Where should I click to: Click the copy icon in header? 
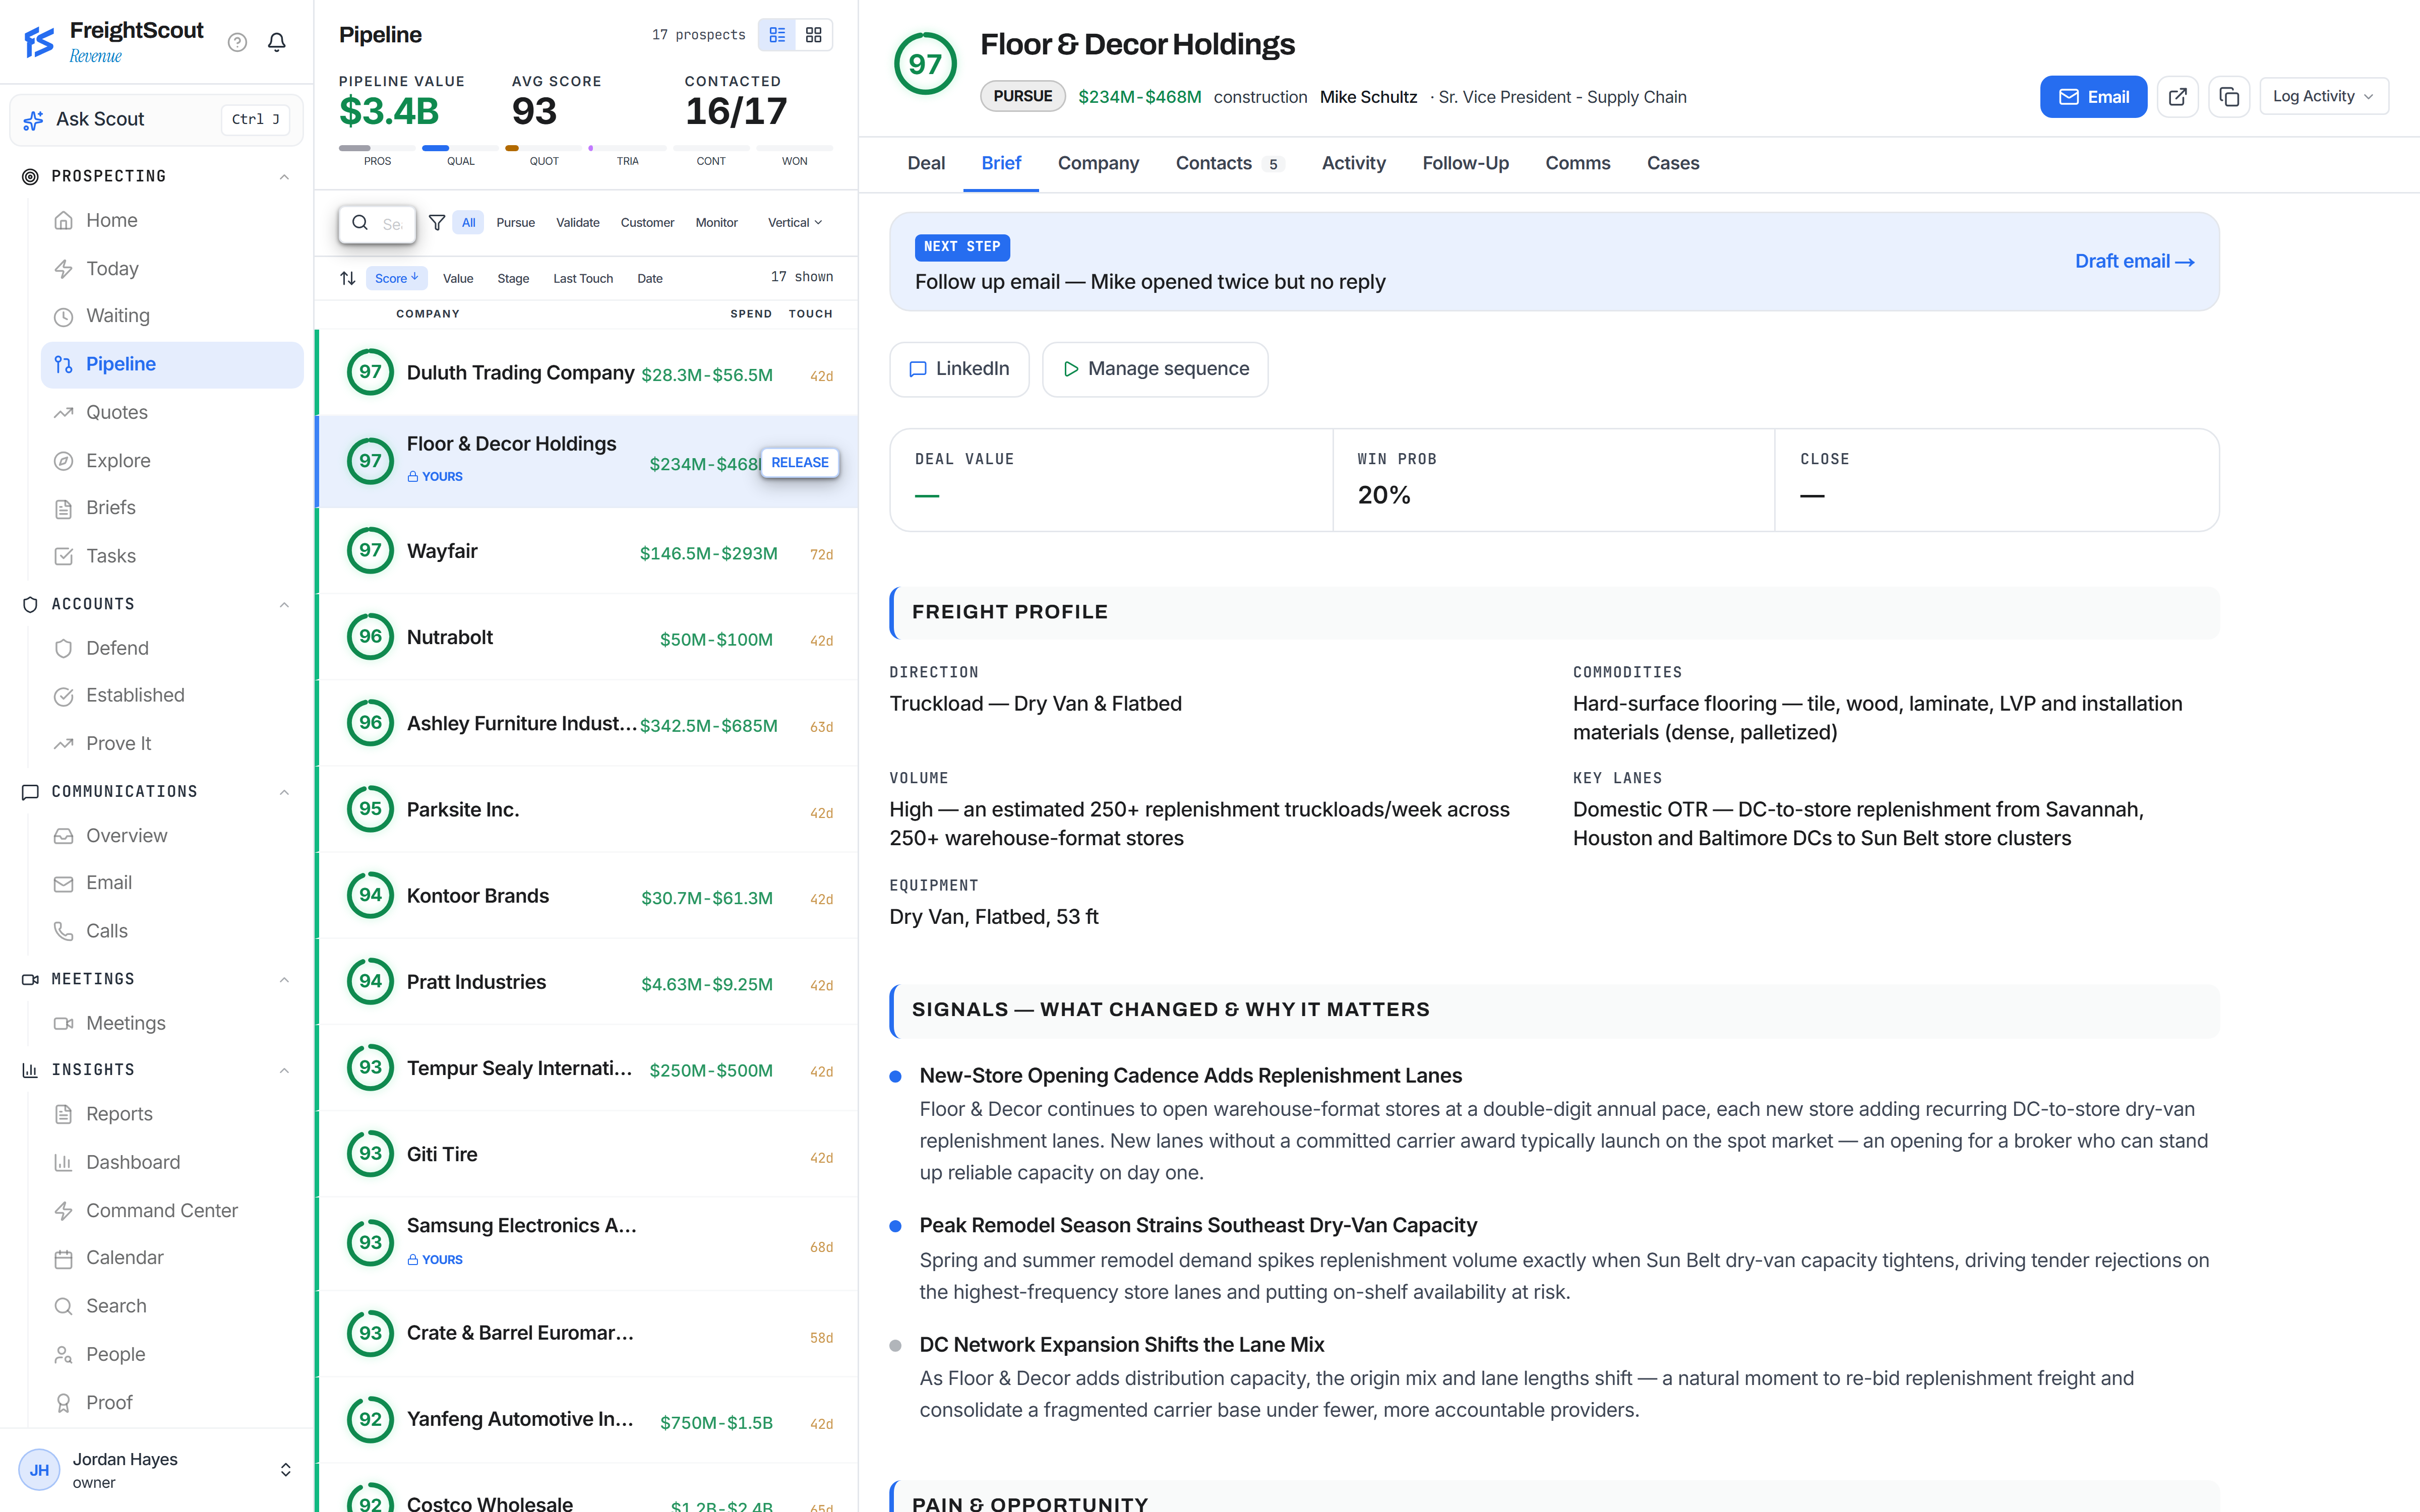(x=2229, y=97)
